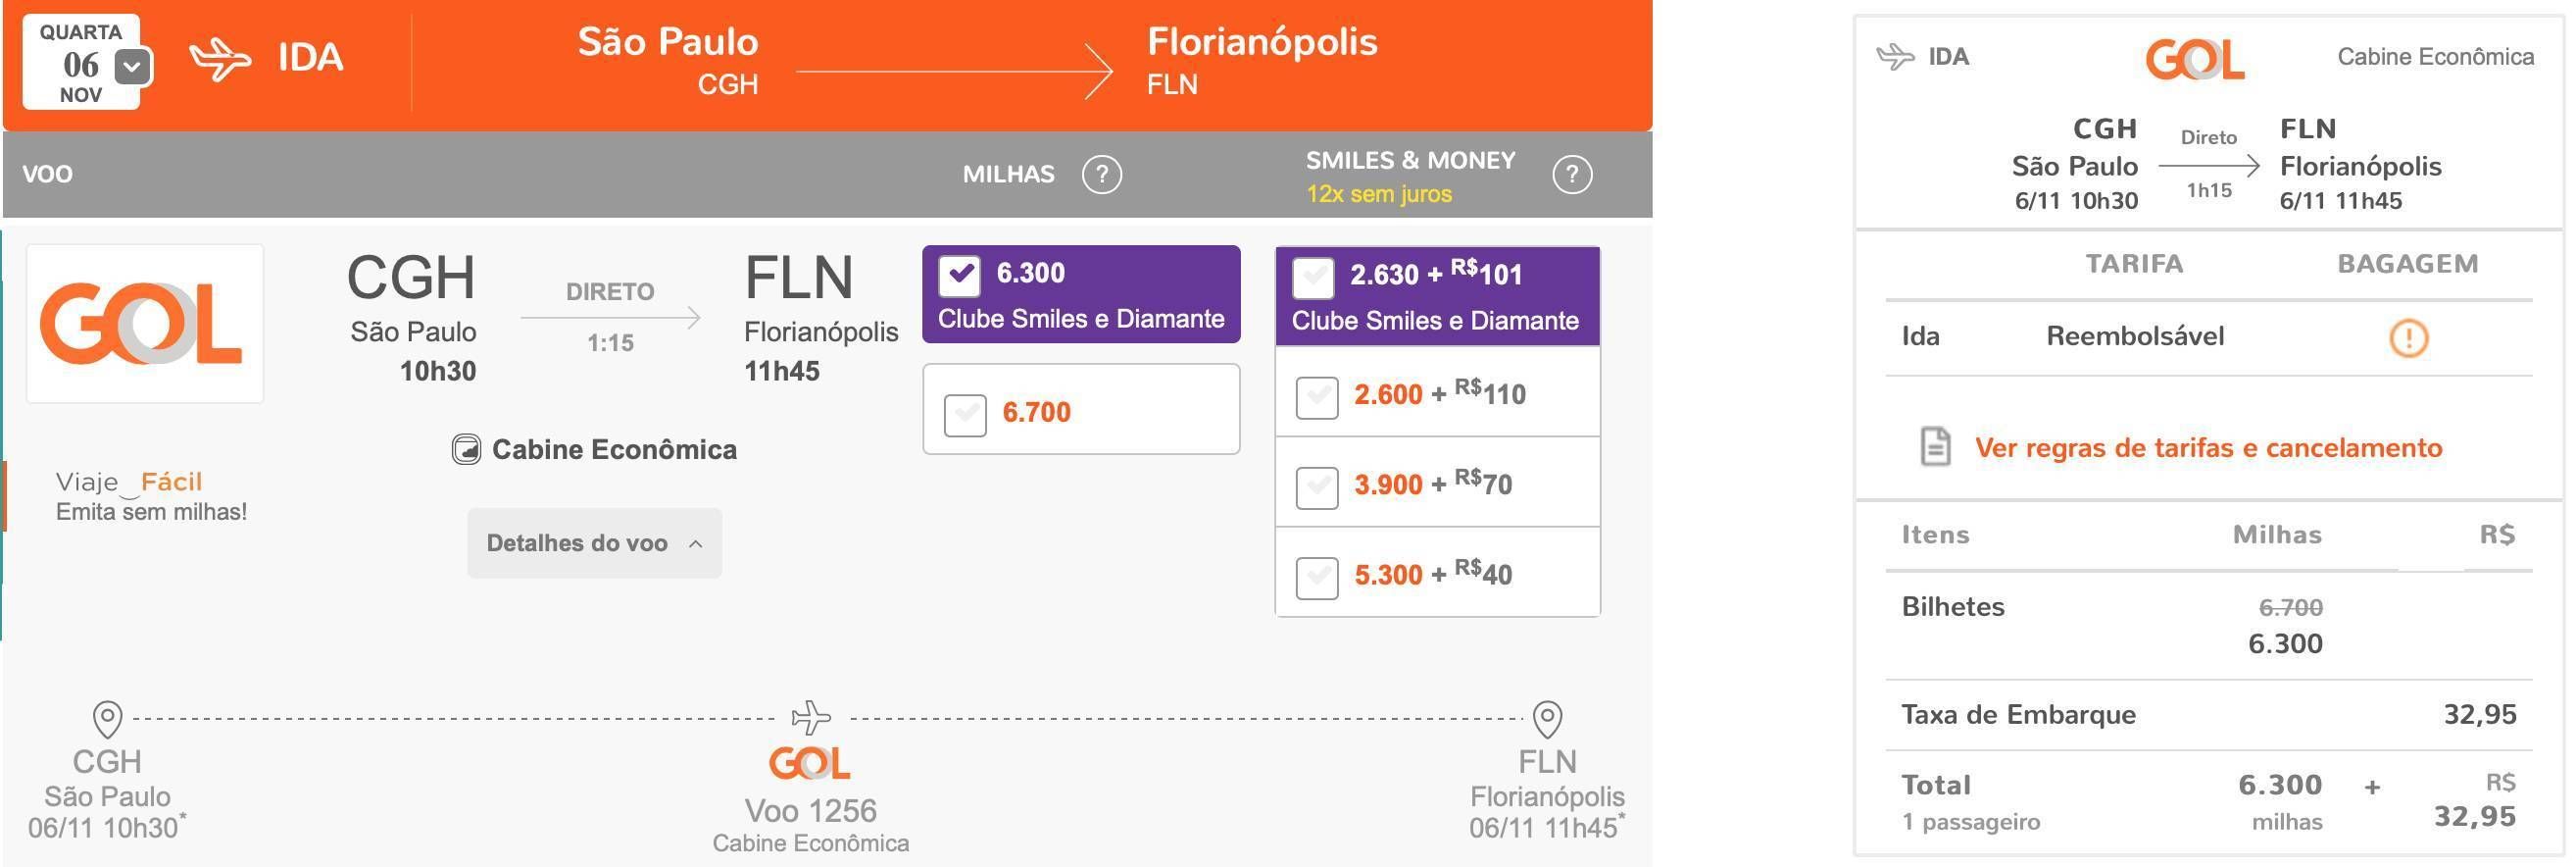Image resolution: width=2576 pixels, height=867 pixels.
Task: Click the MILHAS help question mark icon
Action: pos(1101,174)
